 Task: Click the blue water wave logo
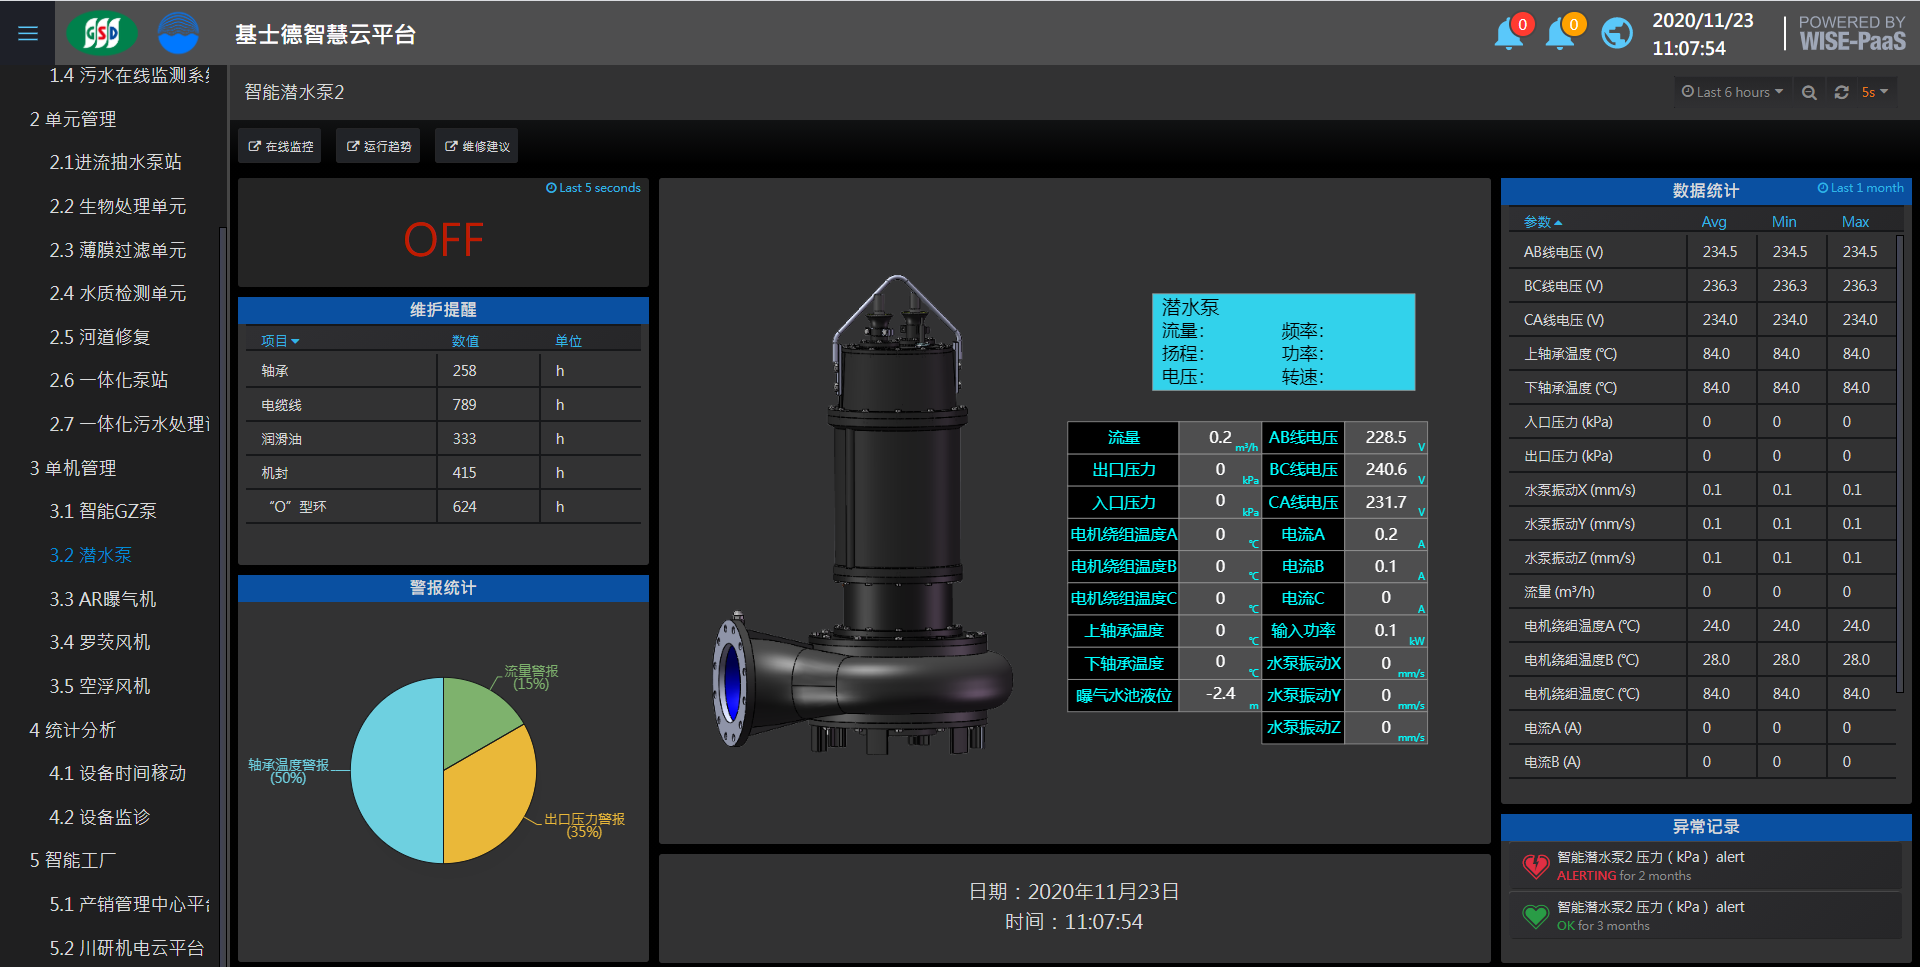tap(178, 34)
